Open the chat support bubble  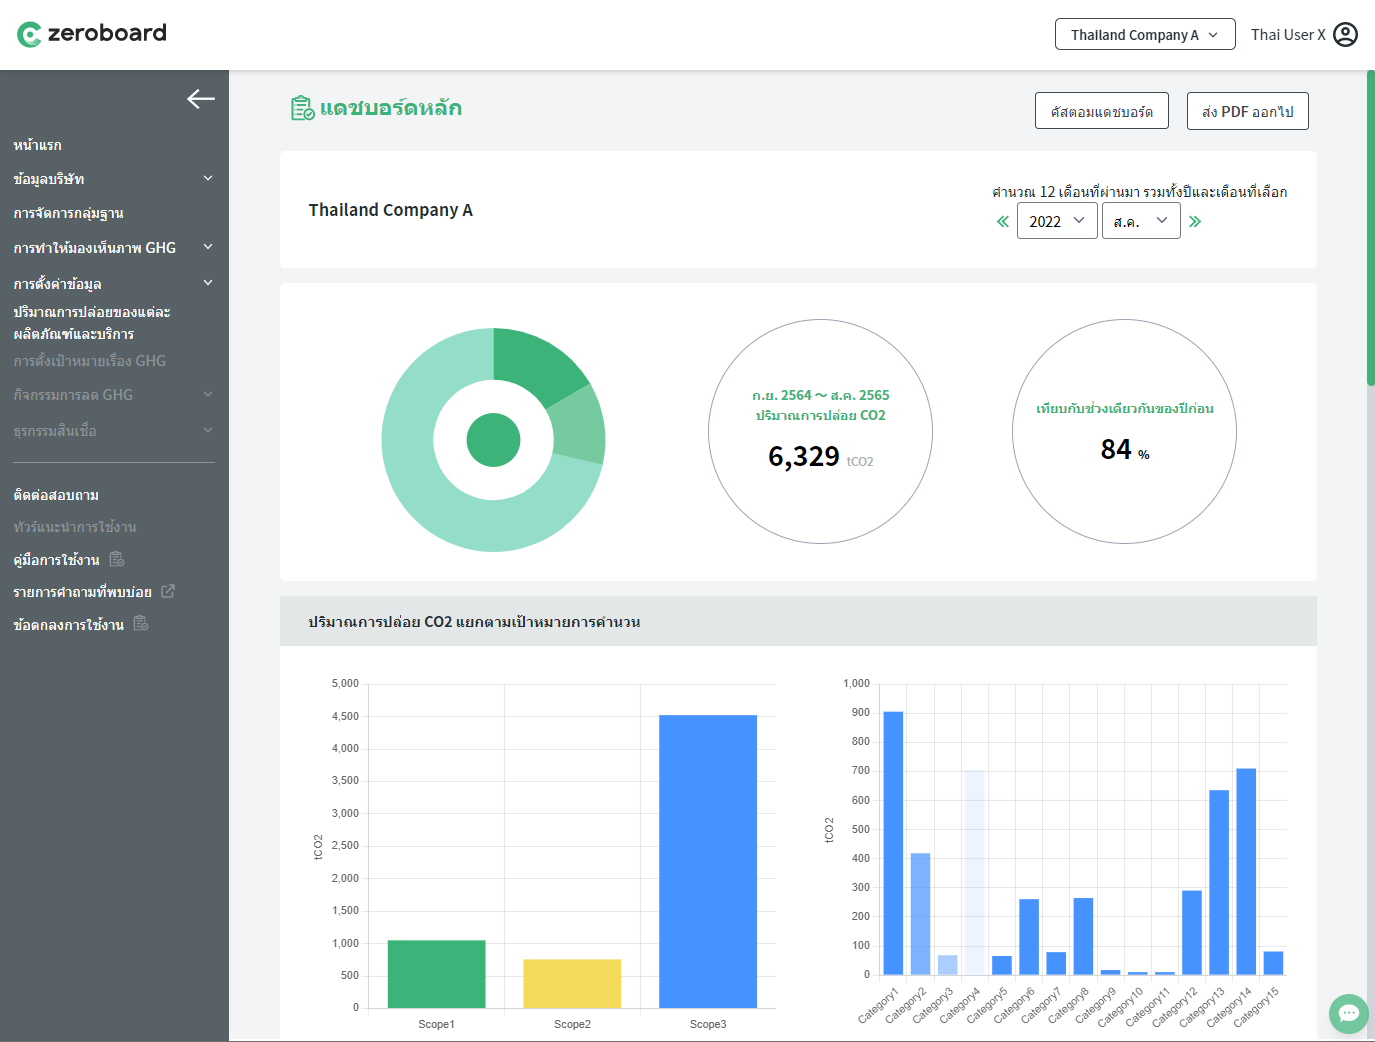(1348, 1013)
